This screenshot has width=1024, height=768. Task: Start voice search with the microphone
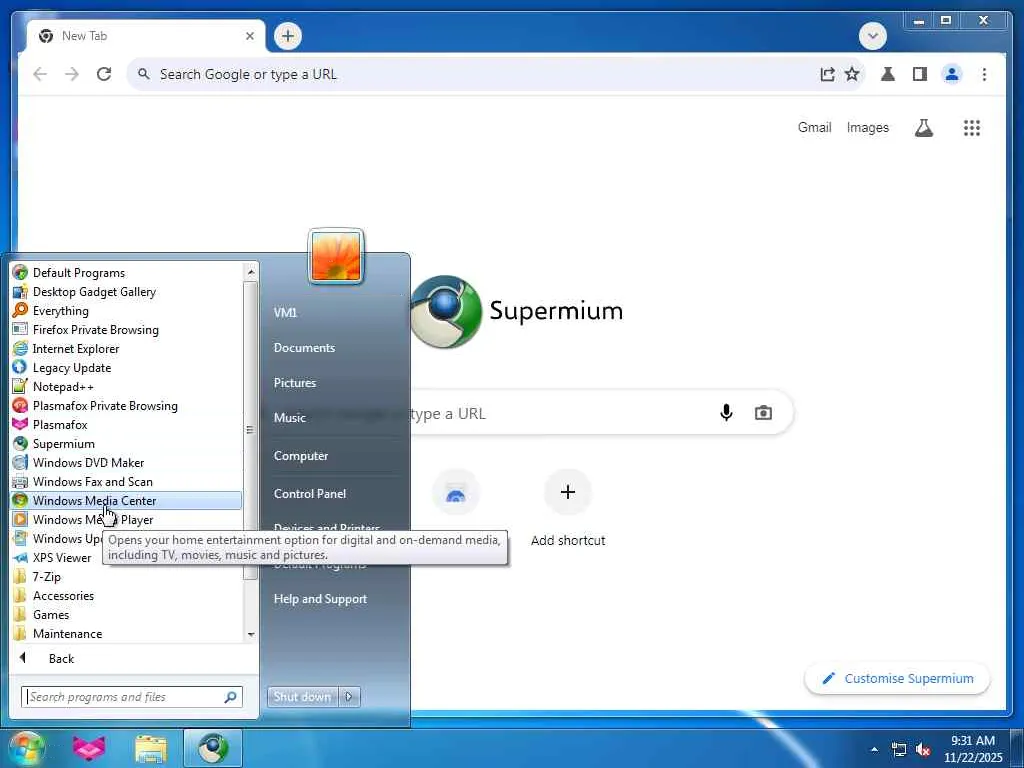click(x=726, y=413)
